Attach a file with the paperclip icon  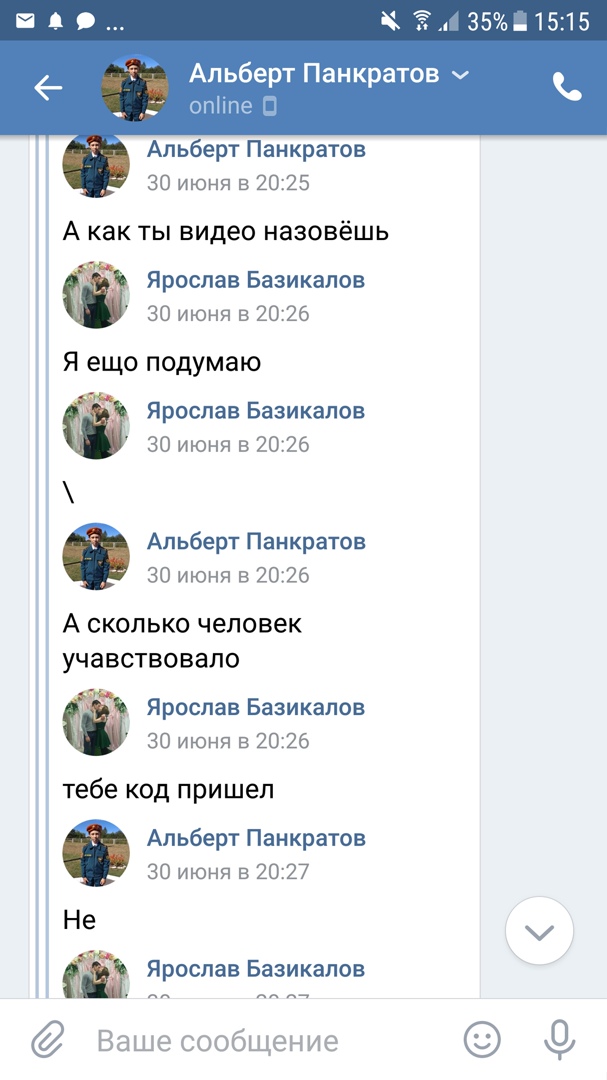(47, 1040)
